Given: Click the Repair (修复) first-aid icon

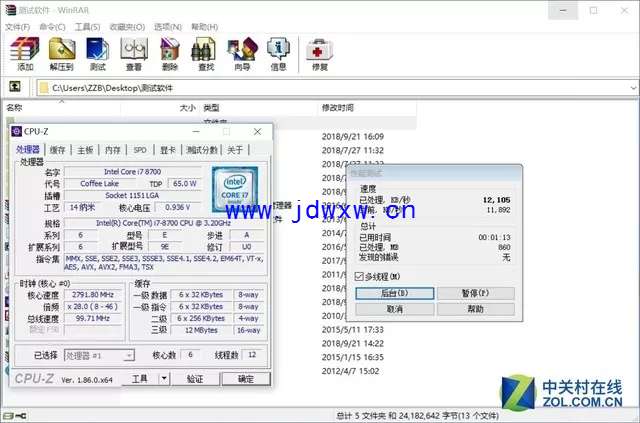Looking at the screenshot, I should [x=320, y=53].
